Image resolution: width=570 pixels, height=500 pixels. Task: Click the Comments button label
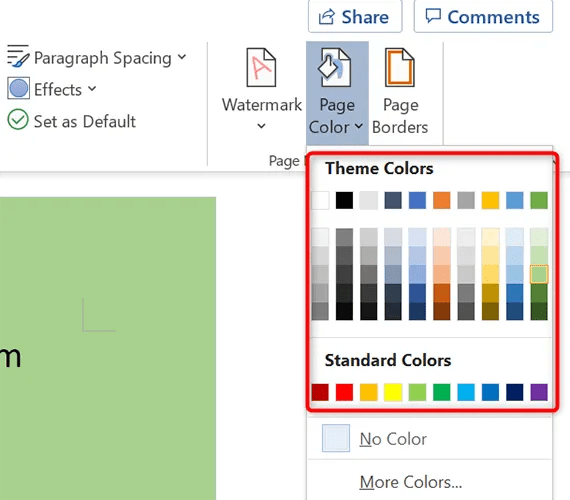(x=493, y=17)
